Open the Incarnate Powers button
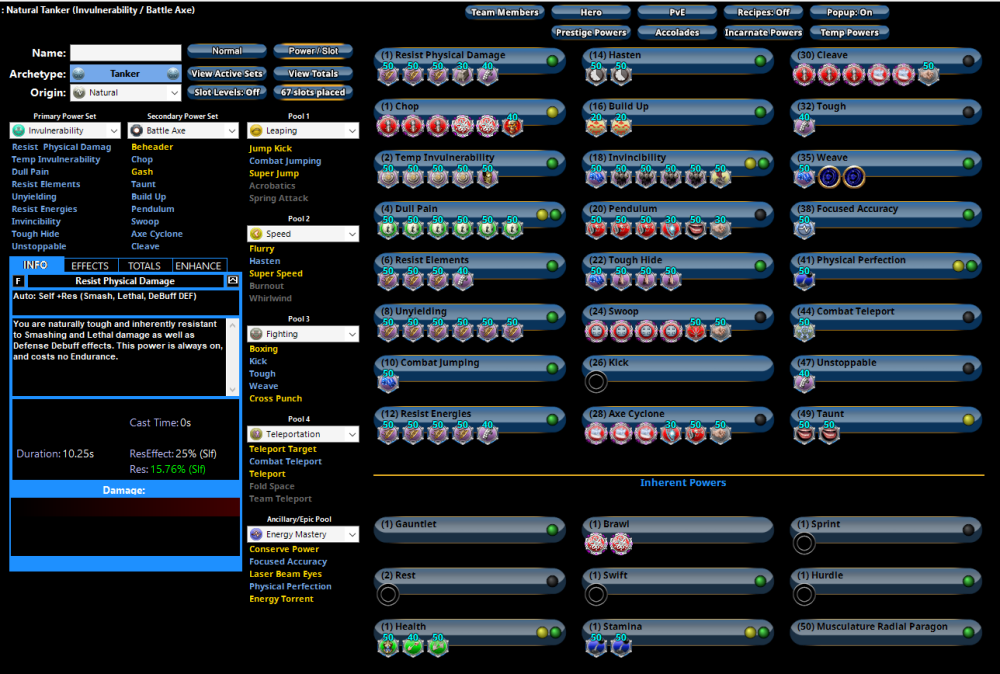The width and height of the screenshot is (1000, 674). [763, 32]
